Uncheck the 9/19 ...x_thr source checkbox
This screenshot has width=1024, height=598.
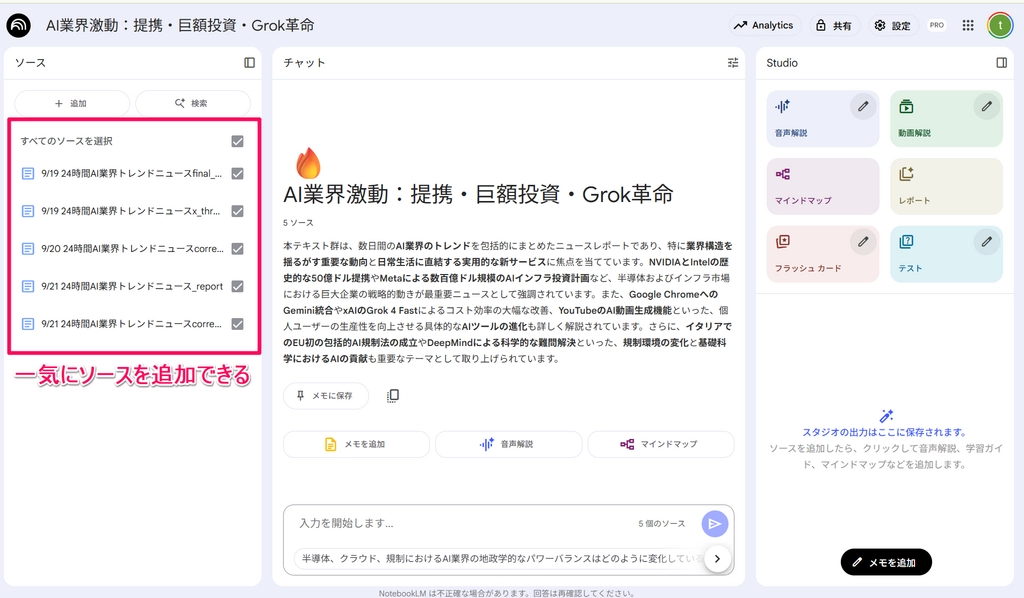pos(238,211)
